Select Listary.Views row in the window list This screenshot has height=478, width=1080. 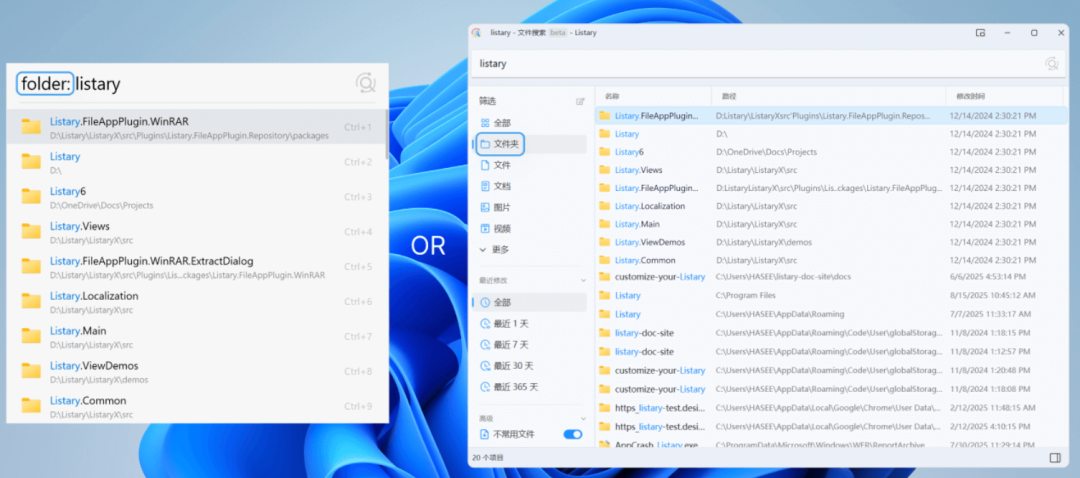(x=831, y=169)
